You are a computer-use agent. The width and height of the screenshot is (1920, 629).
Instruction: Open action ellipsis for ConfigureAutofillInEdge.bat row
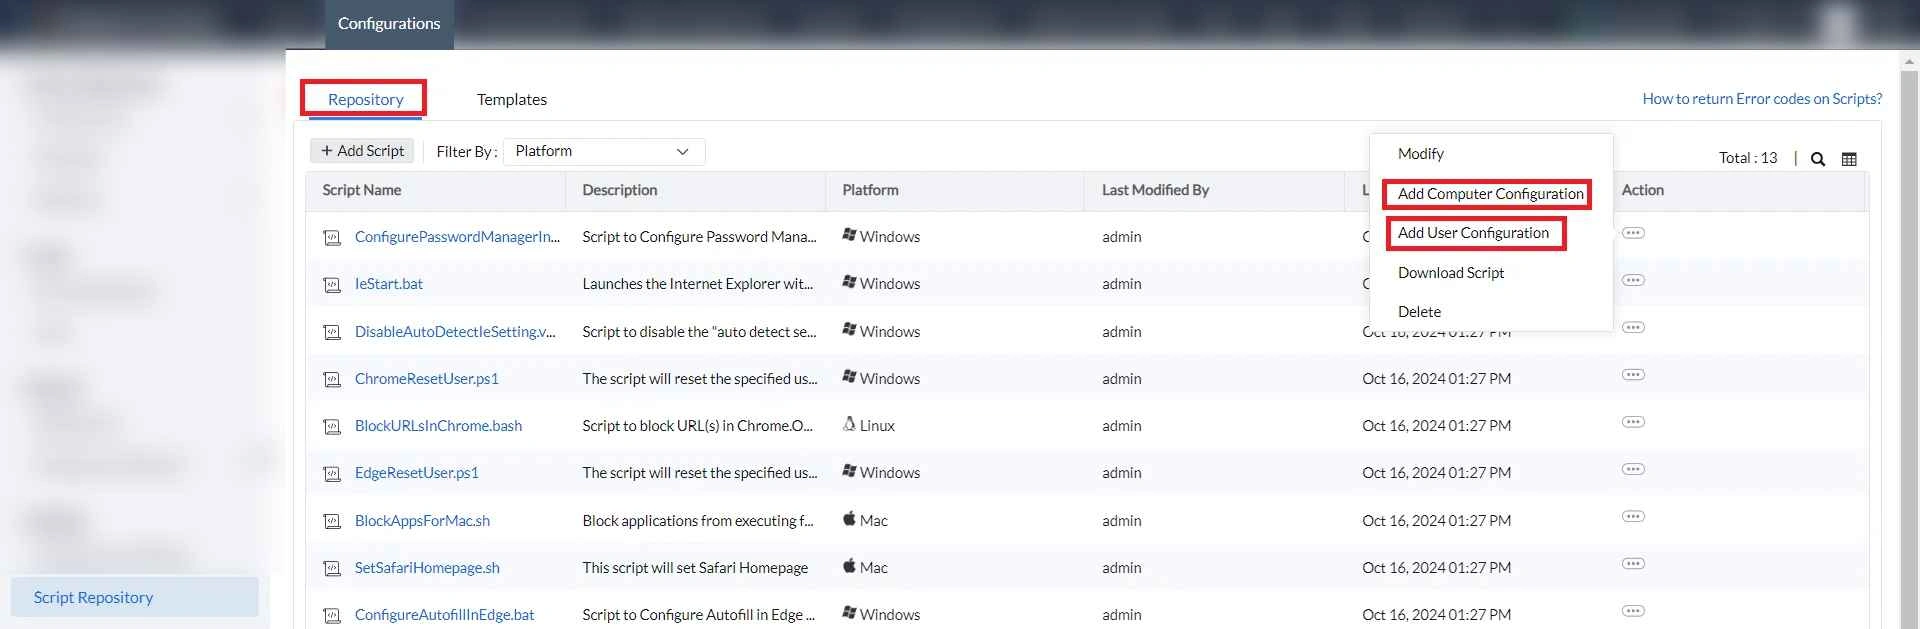point(1633,611)
